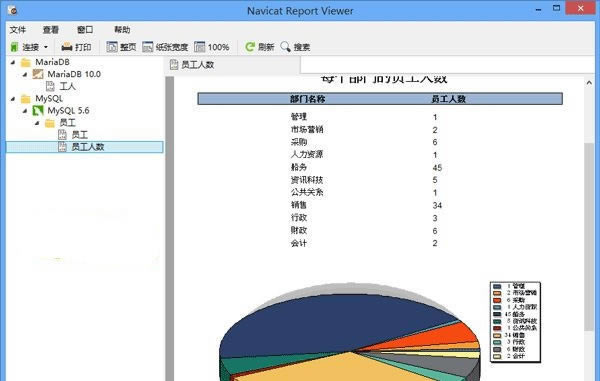Collapse the MySQL folder node
This screenshot has width=600, height=381.
click(x=13, y=99)
